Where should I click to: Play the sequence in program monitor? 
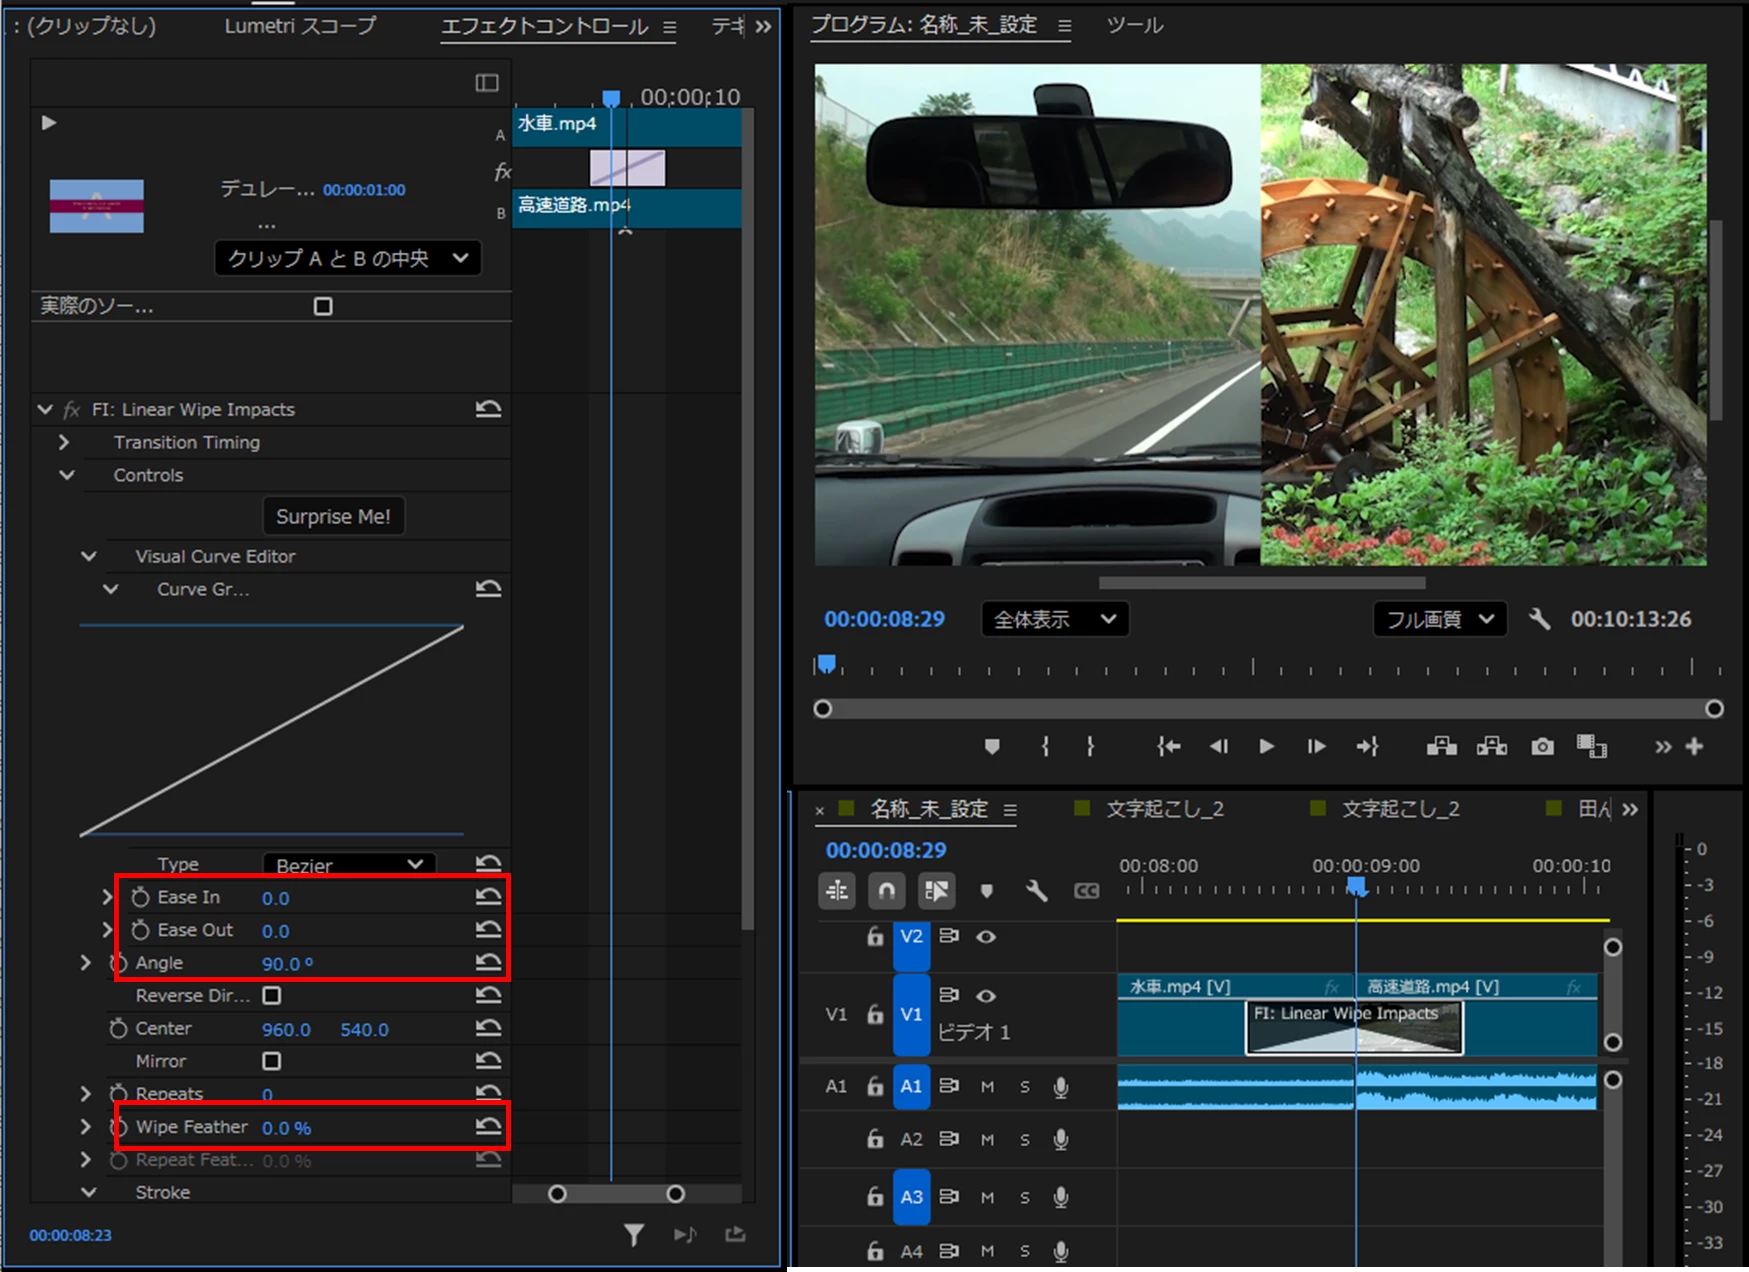click(x=1266, y=746)
